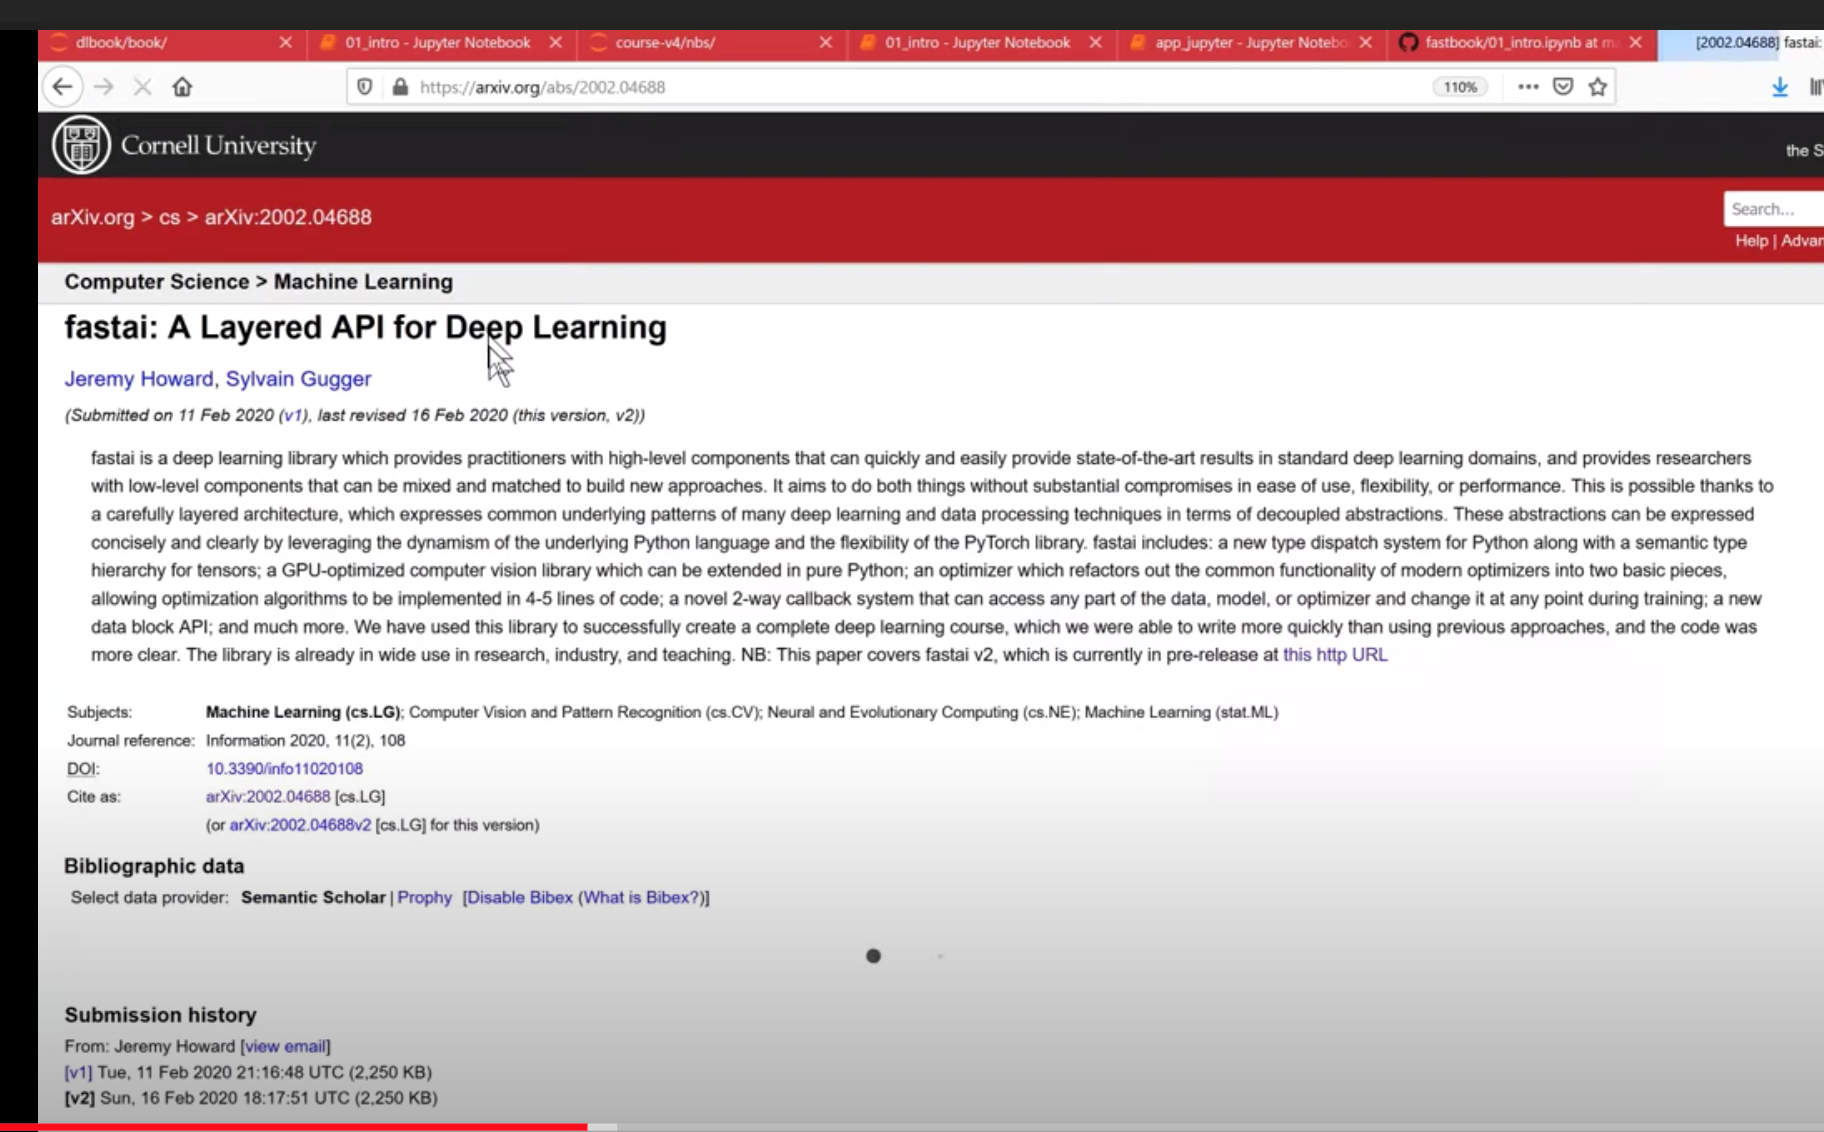This screenshot has width=1824, height=1132.
Task: Close the fastbook GitHub tab
Action: point(1635,42)
